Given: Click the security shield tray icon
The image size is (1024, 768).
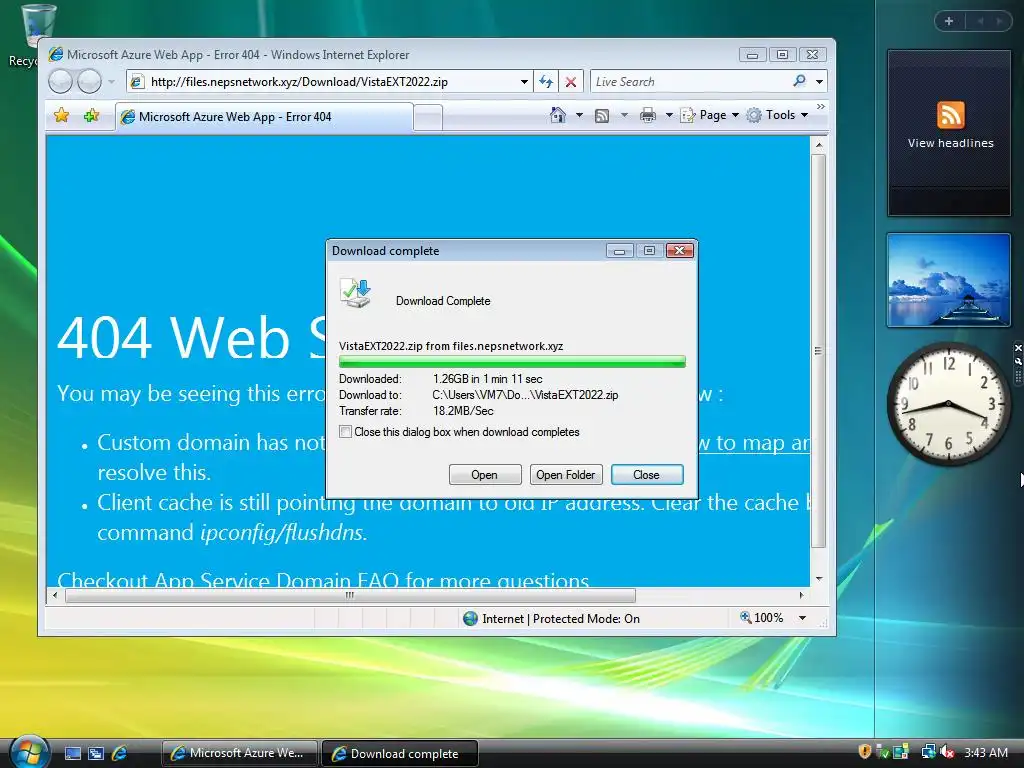Looking at the screenshot, I should tap(865, 752).
